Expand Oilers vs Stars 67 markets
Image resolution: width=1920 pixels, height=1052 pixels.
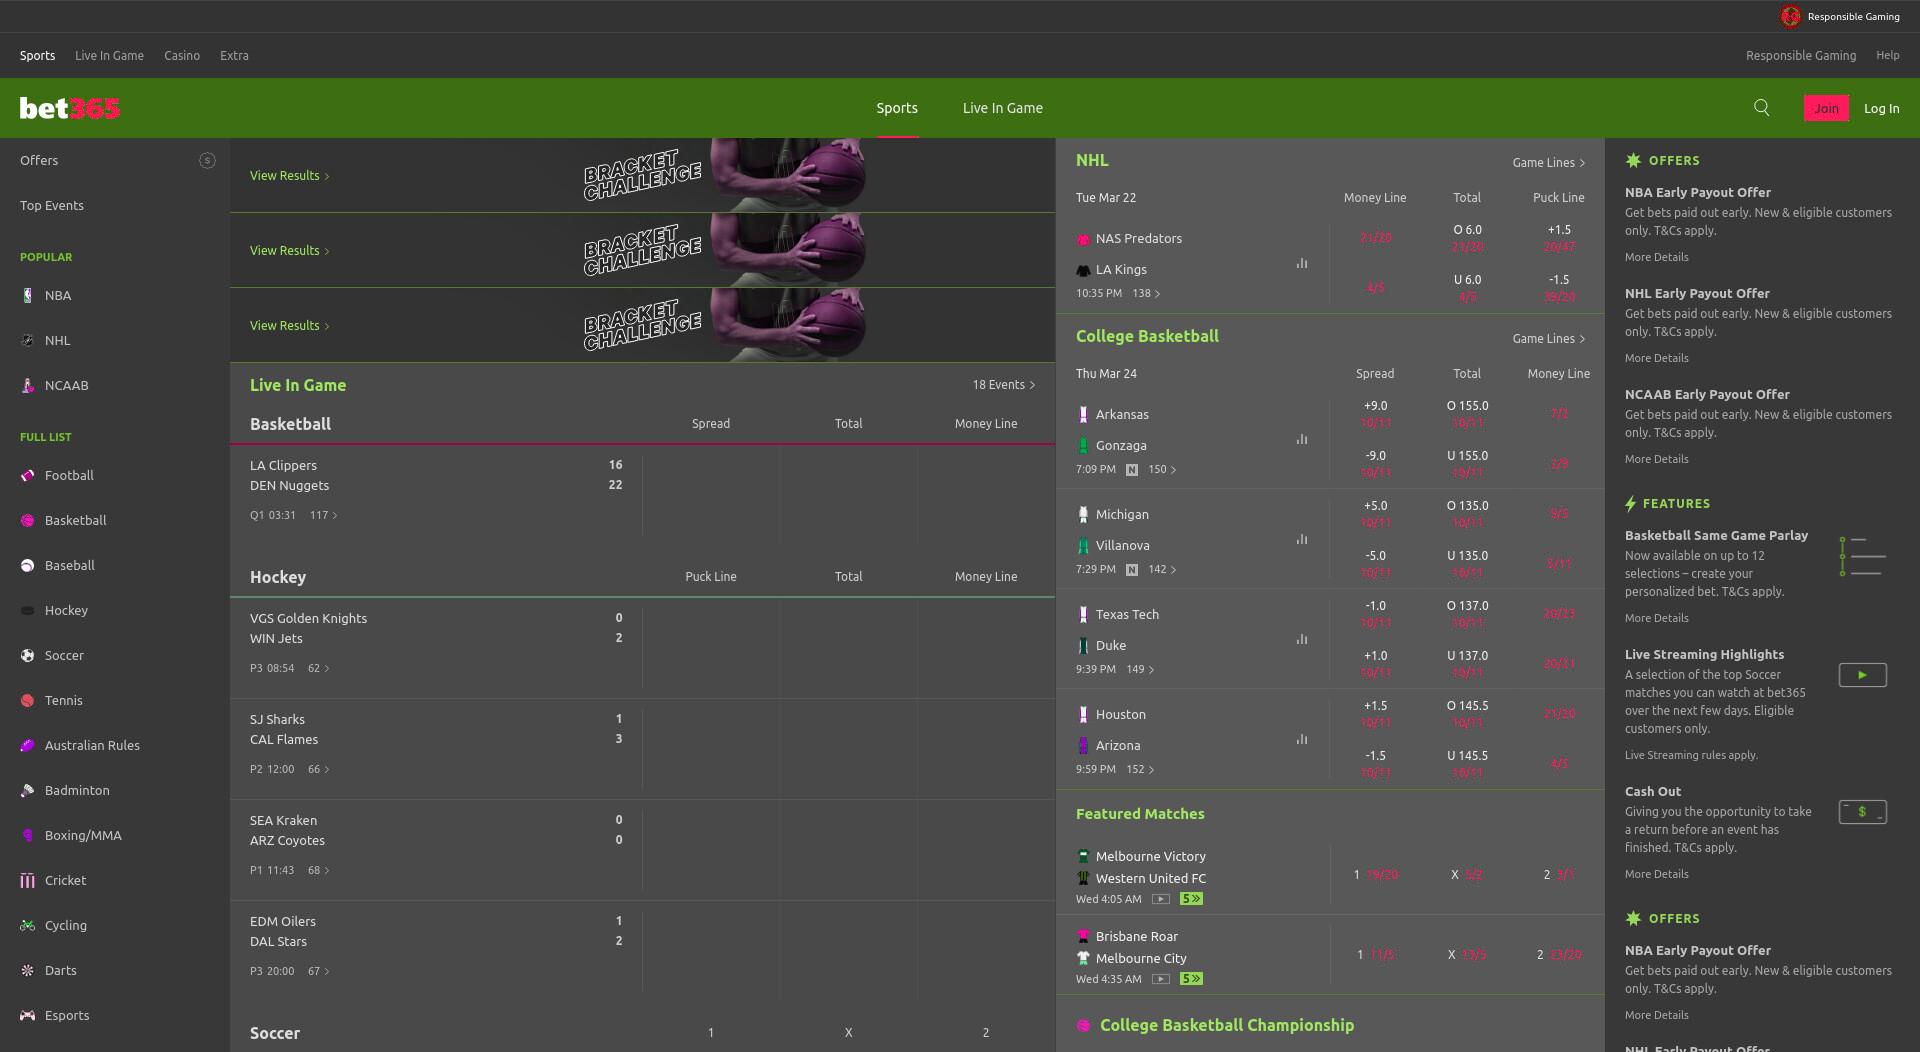point(318,972)
